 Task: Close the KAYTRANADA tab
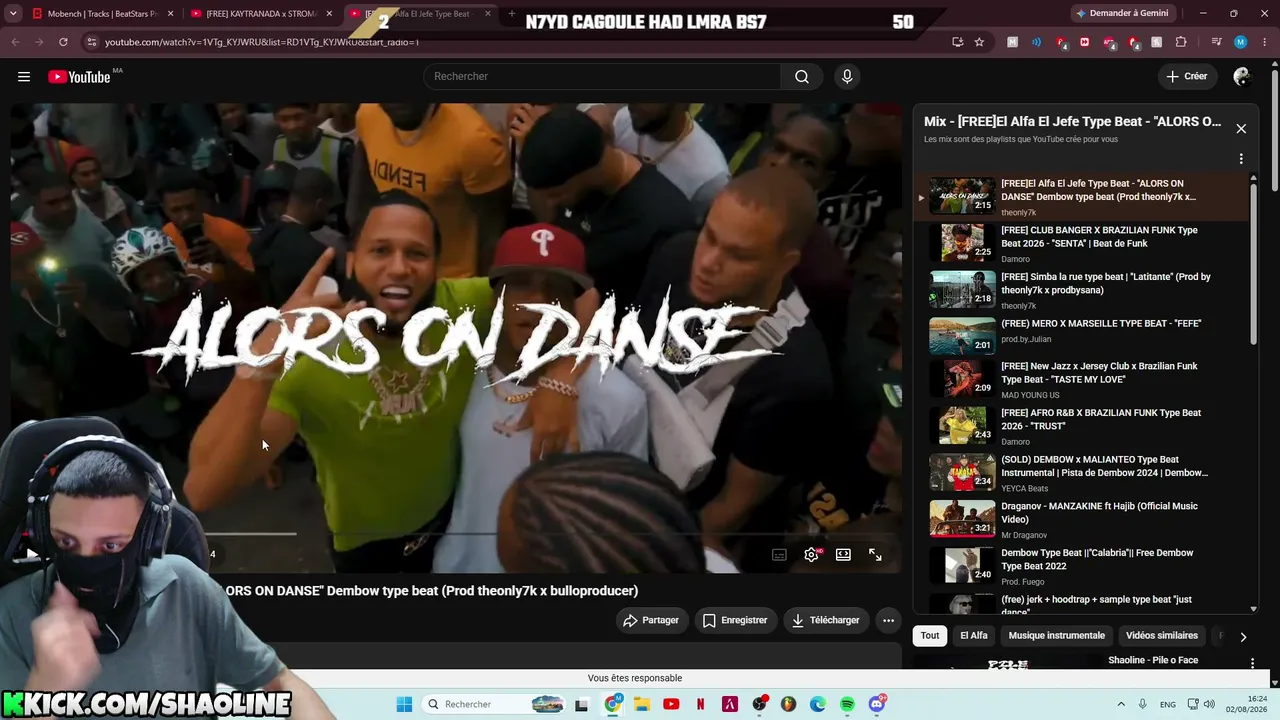point(329,14)
